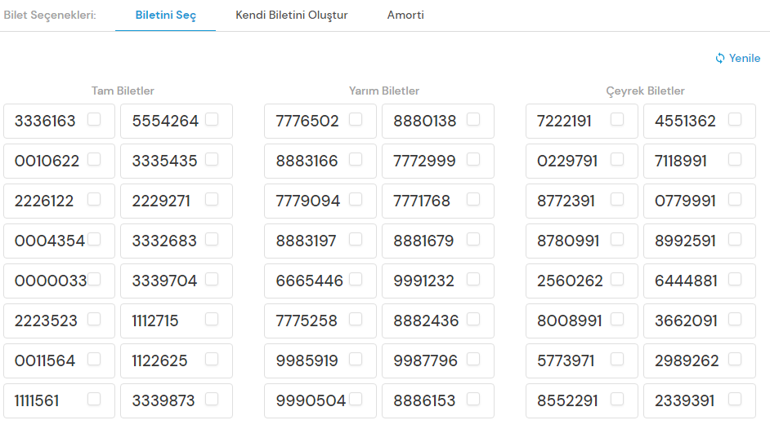Select ticket 8992591 checkbox
Screen dimensions: 770x429
tap(735, 239)
